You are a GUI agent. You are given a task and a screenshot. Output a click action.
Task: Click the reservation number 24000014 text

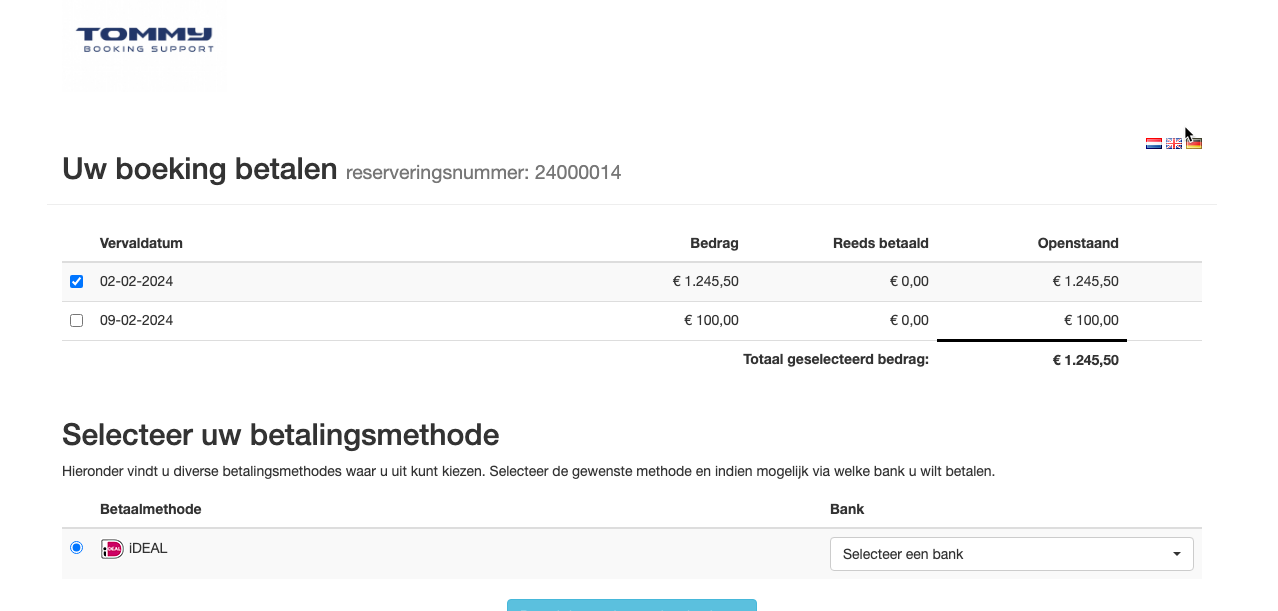point(578,173)
